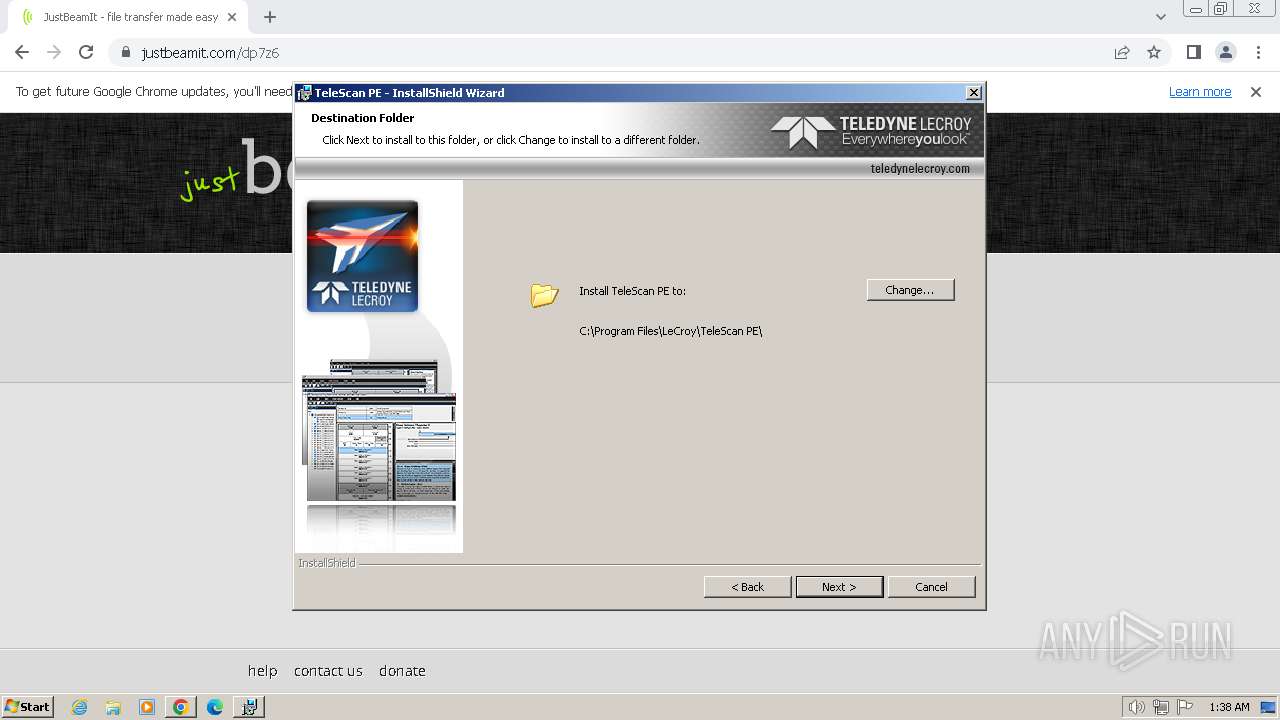Open a new Chrome tab
The width and height of the screenshot is (1280, 720).
(x=270, y=17)
